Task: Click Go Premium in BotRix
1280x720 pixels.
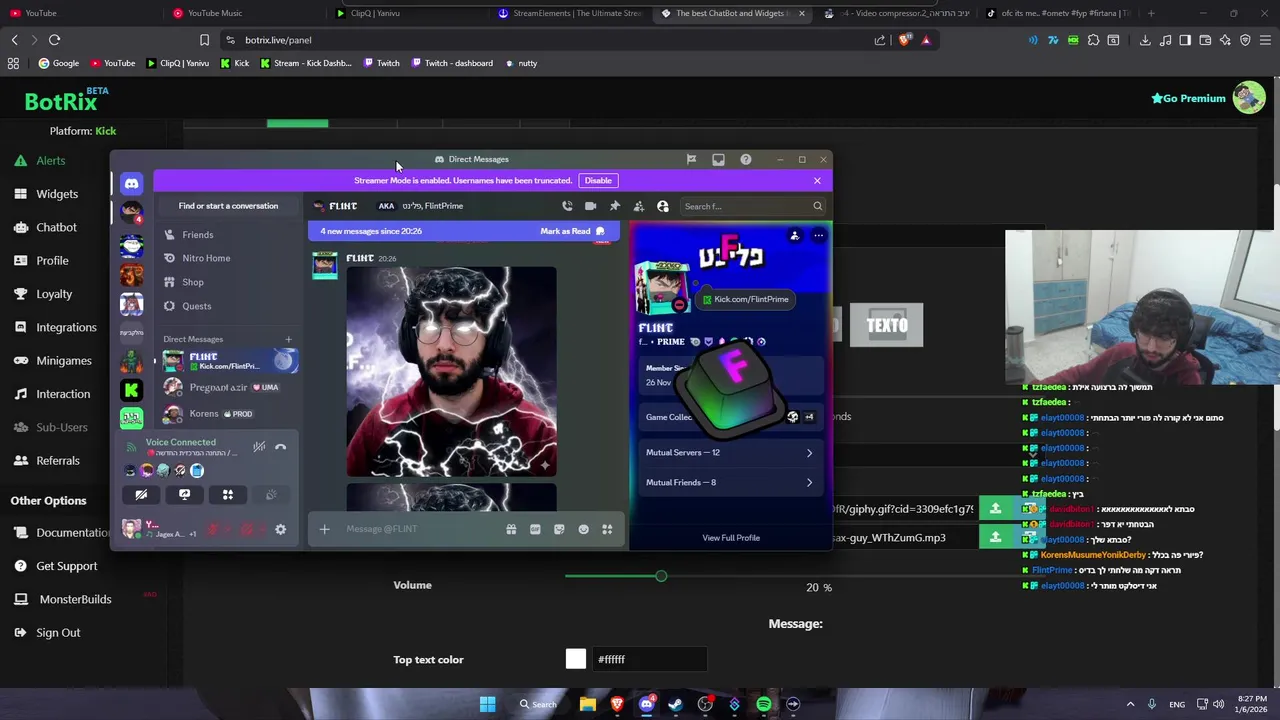Action: coord(1188,98)
